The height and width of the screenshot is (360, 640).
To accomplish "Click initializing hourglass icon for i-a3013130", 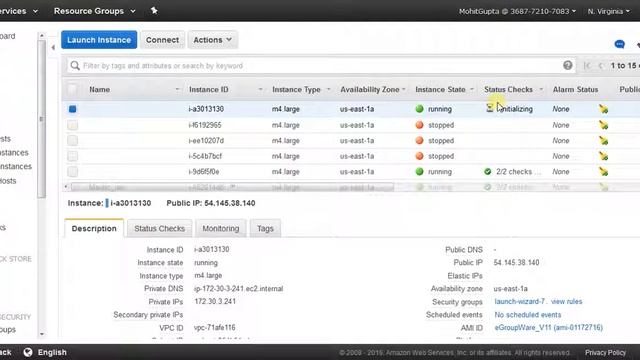I will [x=489, y=108].
